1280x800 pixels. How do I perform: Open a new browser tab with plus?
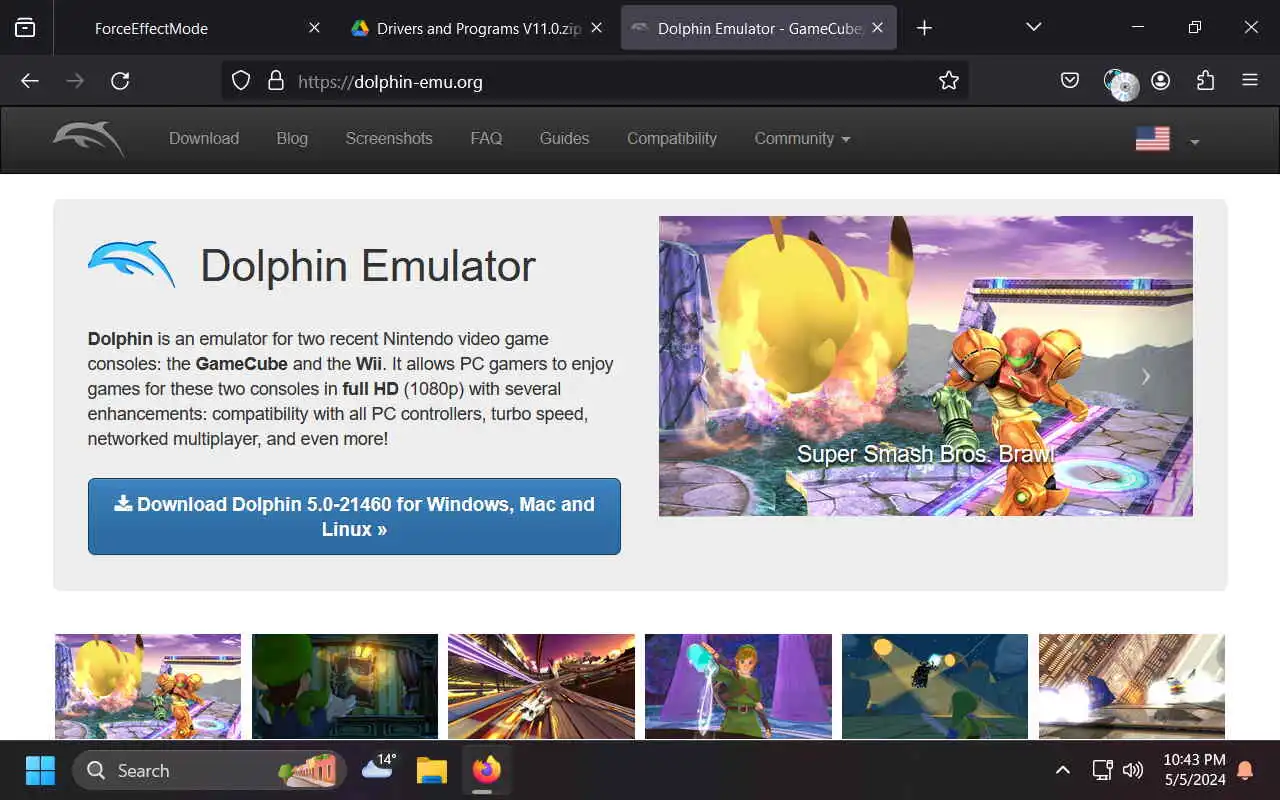pyautogui.click(x=924, y=28)
